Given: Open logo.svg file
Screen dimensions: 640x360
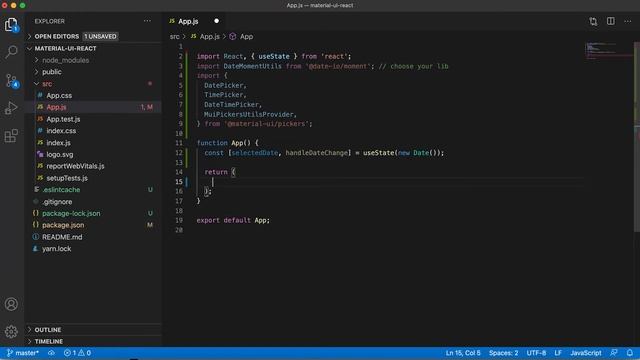Looking at the screenshot, I should (x=94, y=155).
